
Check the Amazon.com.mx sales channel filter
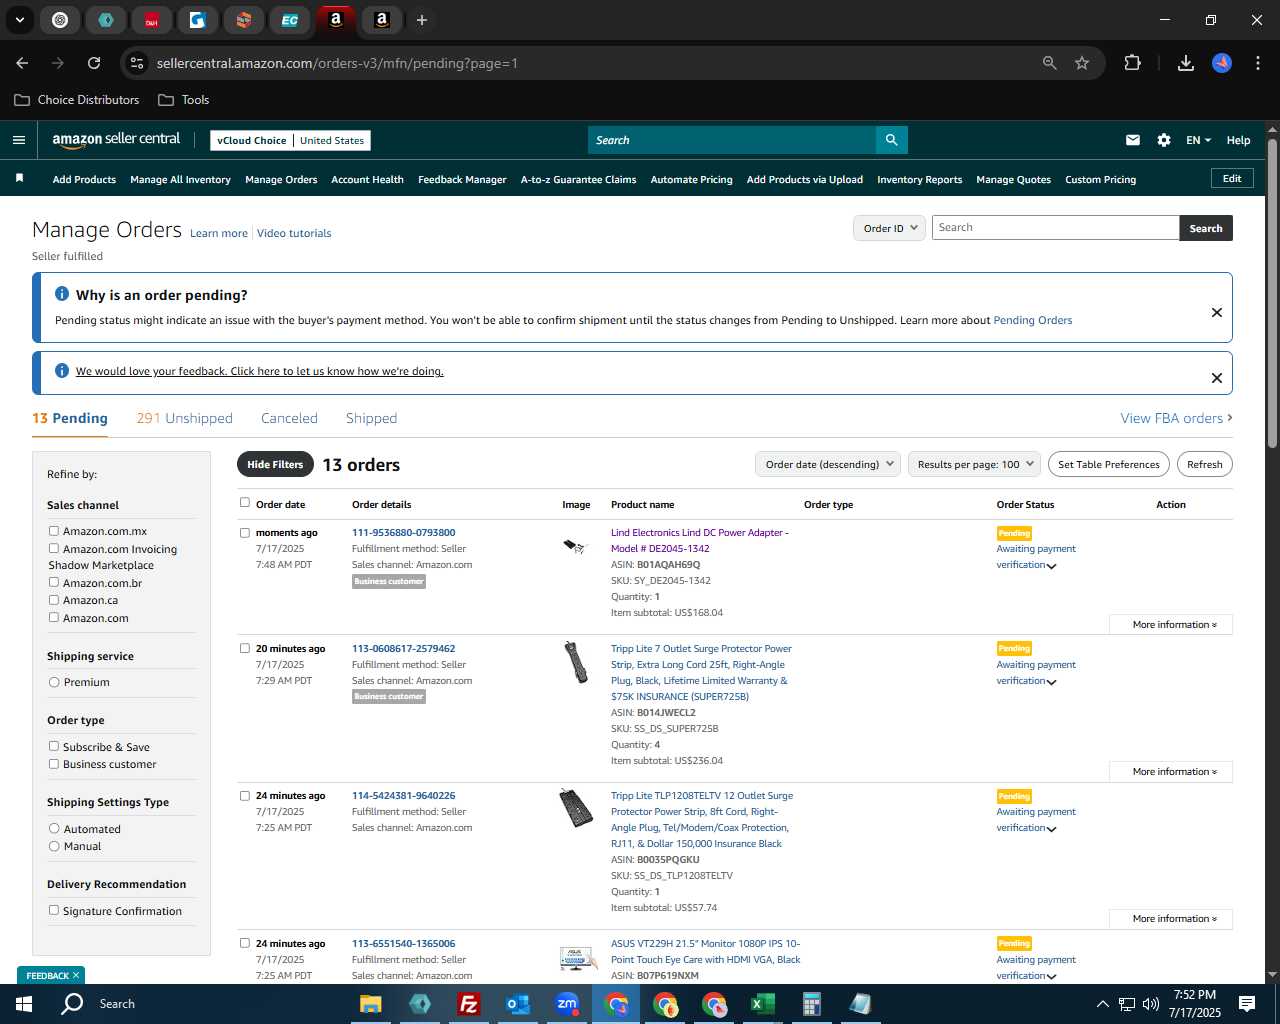click(54, 531)
